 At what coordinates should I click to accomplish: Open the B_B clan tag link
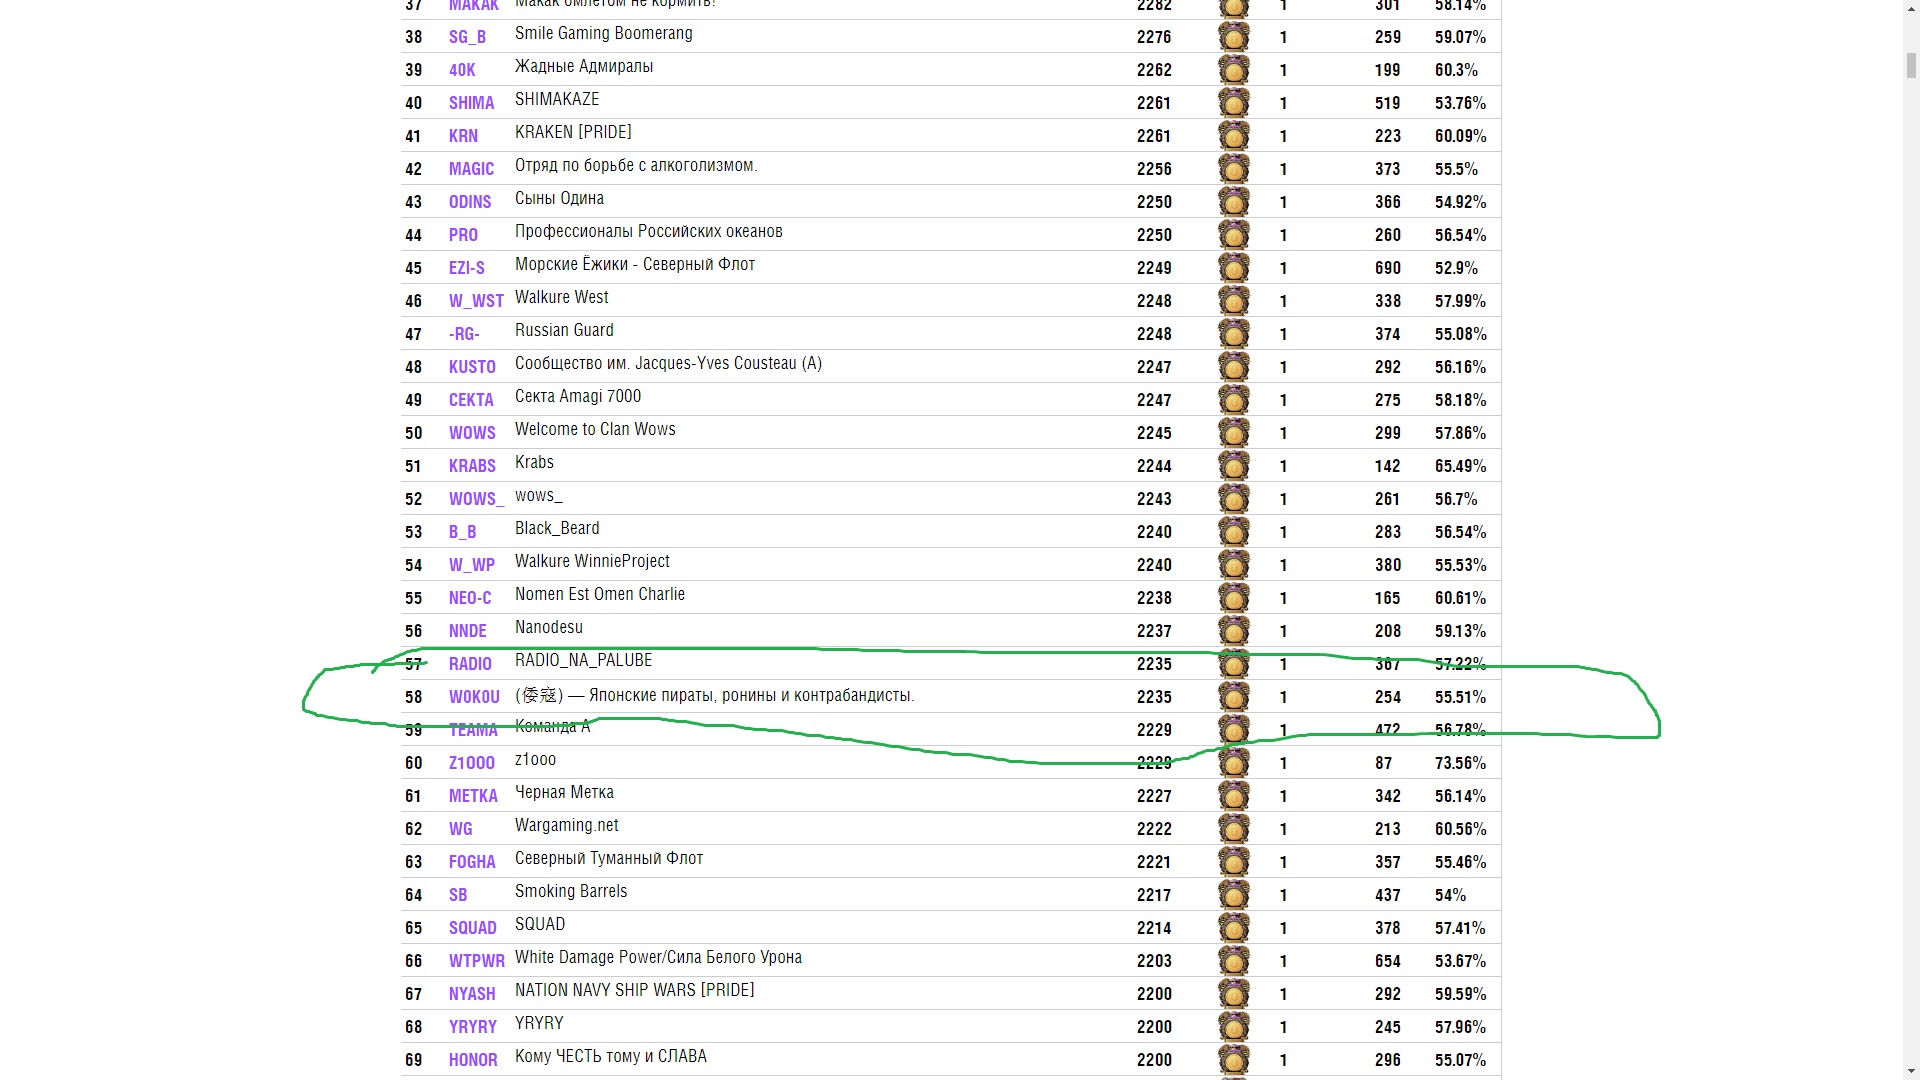462,532
